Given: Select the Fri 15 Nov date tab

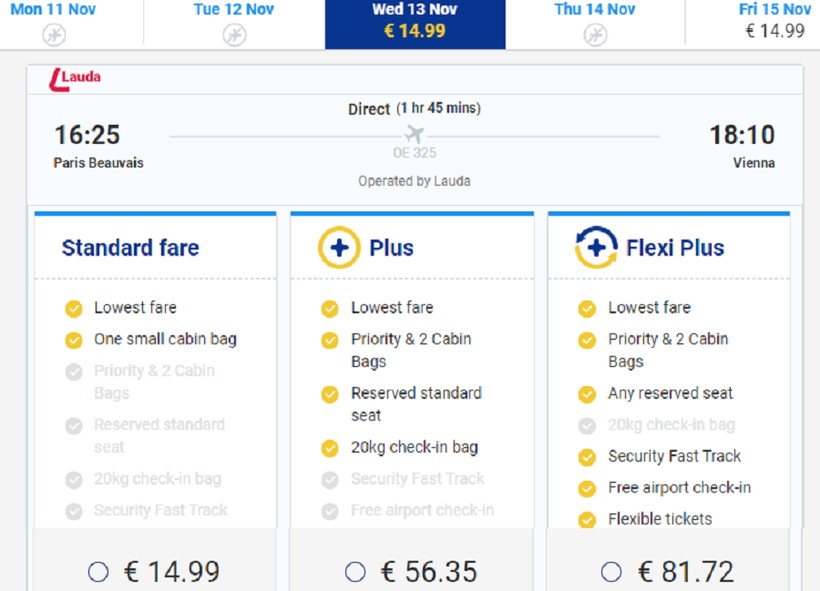Looking at the screenshot, I should pos(774,20).
